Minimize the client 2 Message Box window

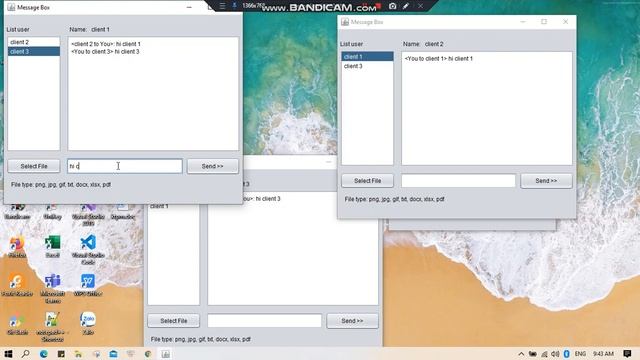[523, 22]
